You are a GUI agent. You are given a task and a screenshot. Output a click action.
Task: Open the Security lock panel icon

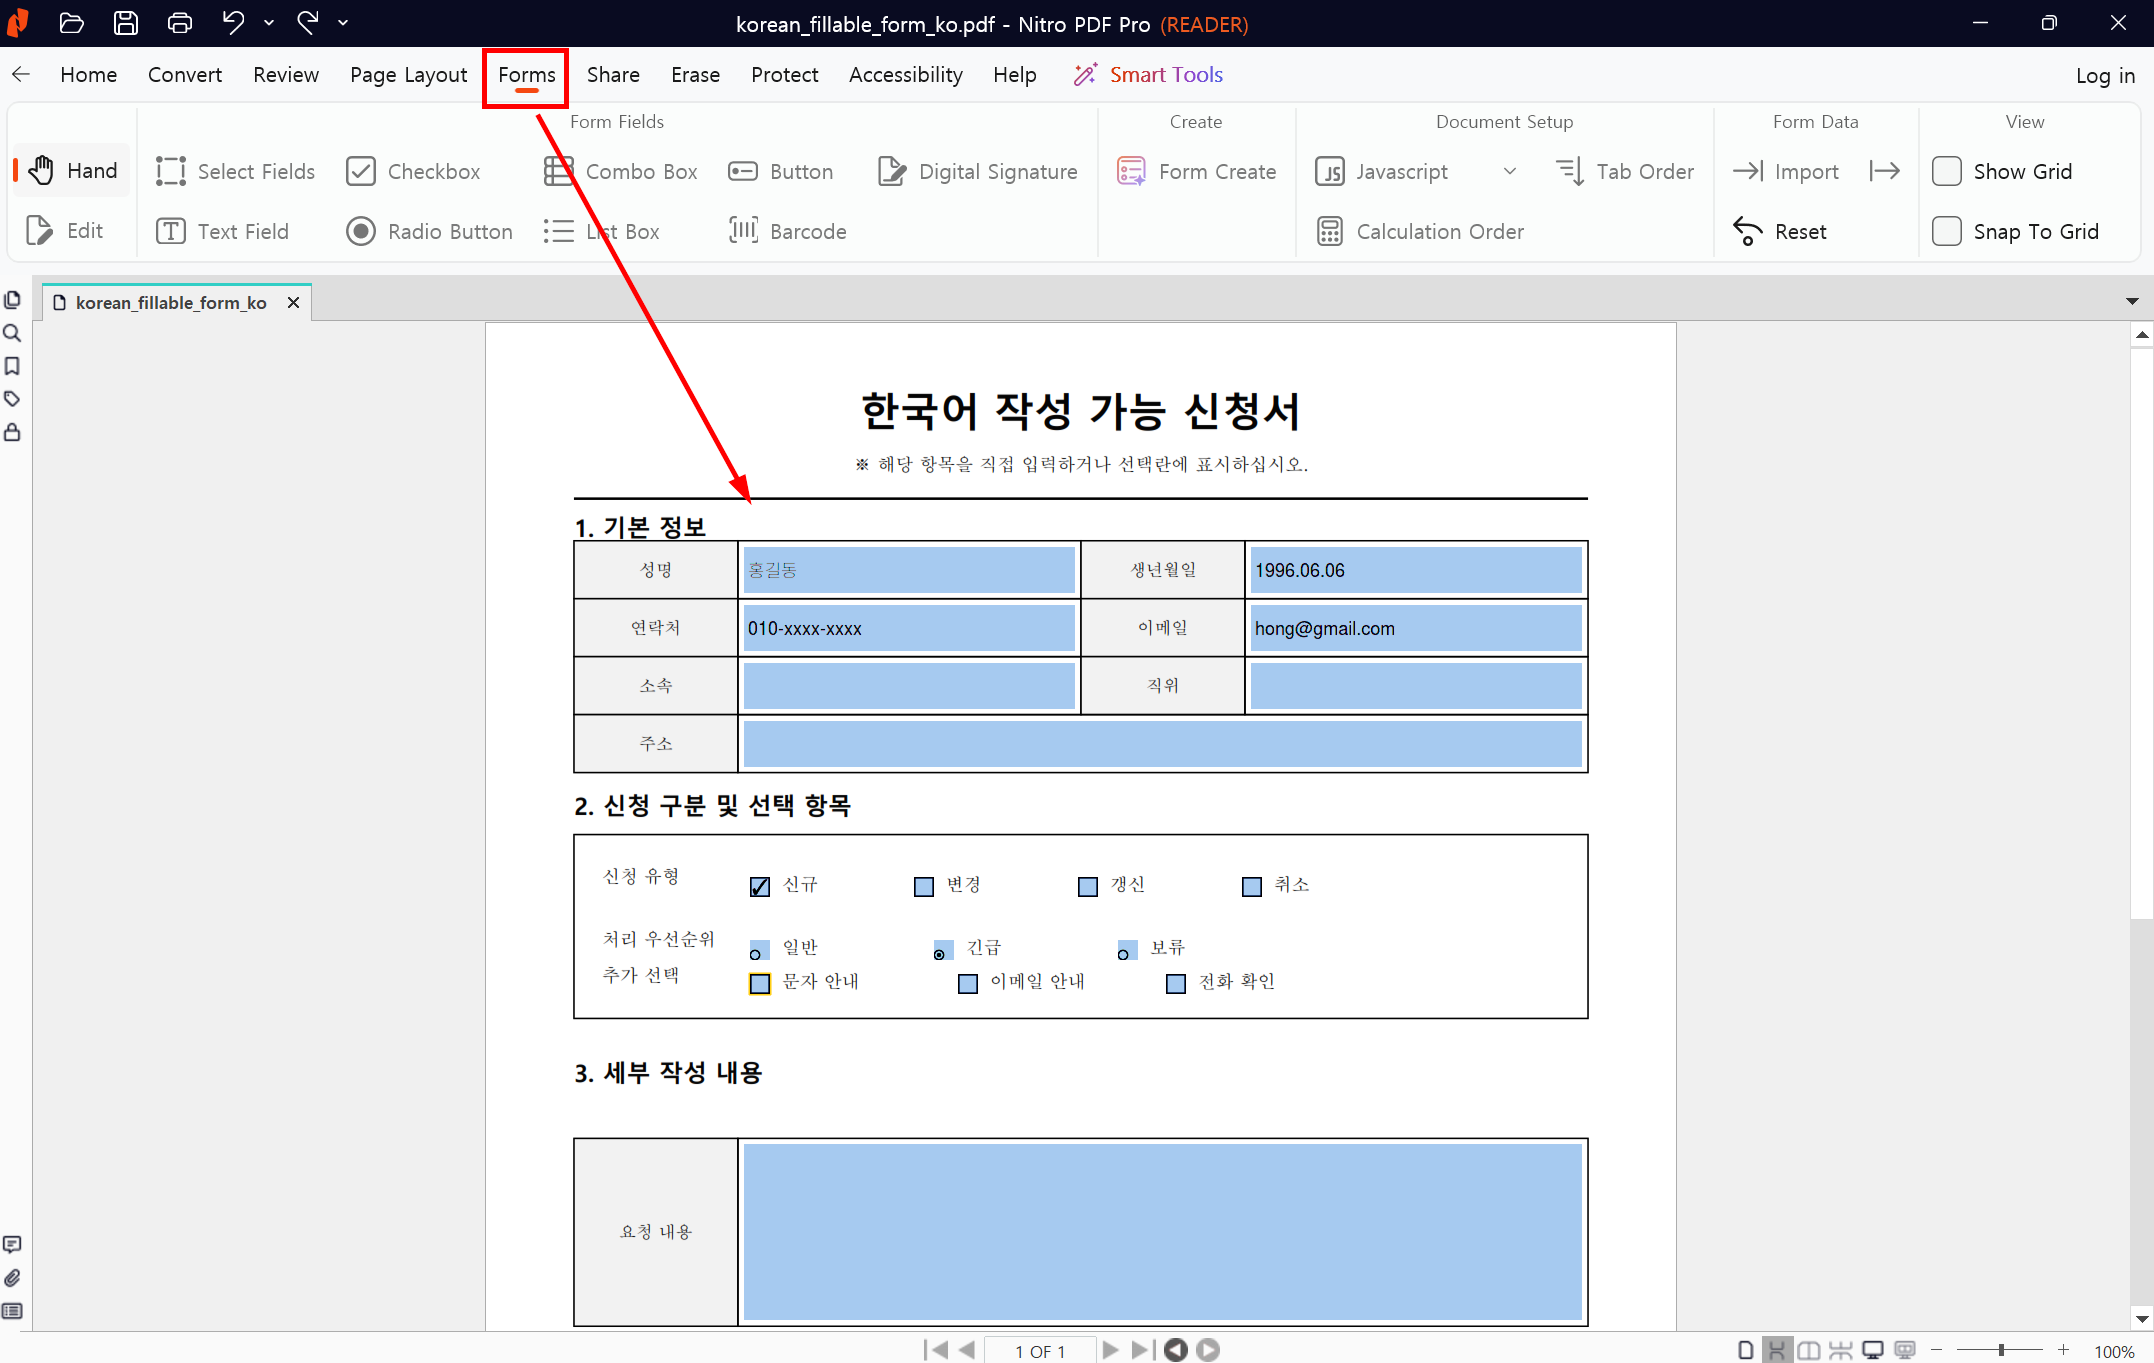point(12,432)
